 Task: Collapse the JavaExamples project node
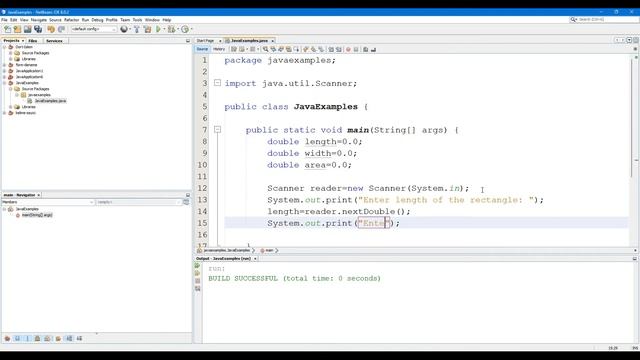pos(4,83)
